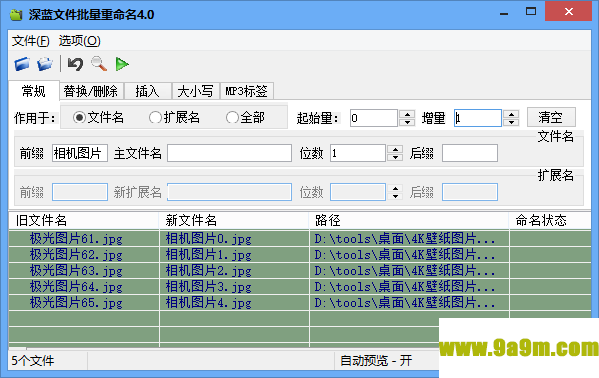599x378 pixels.
Task: Increase the 起始量 value with up arrow
Action: click(407, 114)
